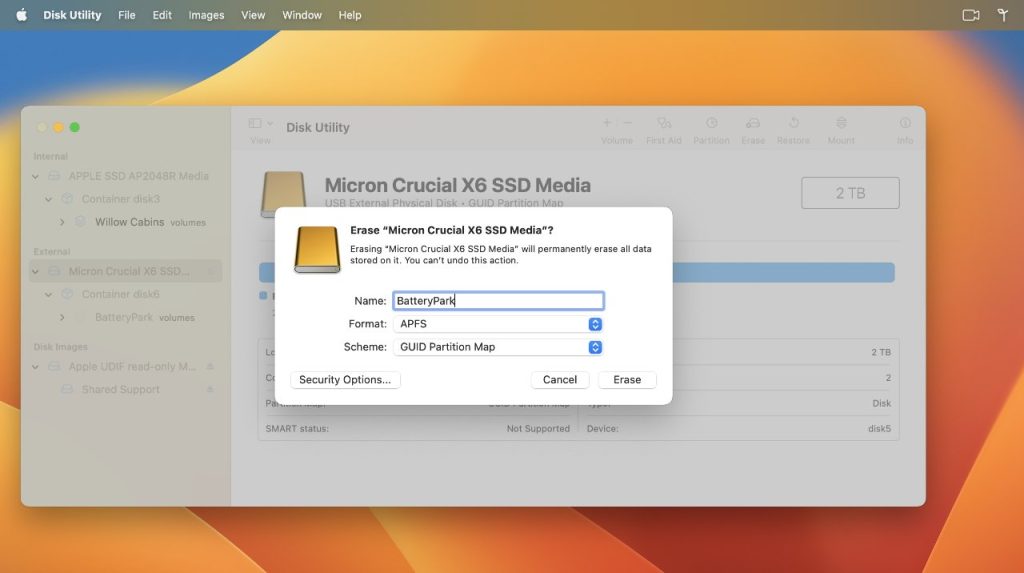Click the Partition toolbar icon
This screenshot has width=1024, height=573.
711,123
